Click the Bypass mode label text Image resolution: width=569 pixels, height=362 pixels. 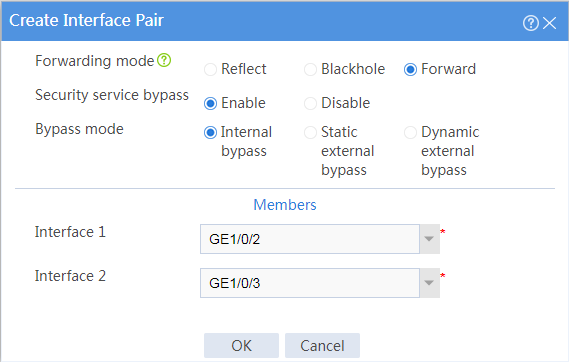coord(79,129)
